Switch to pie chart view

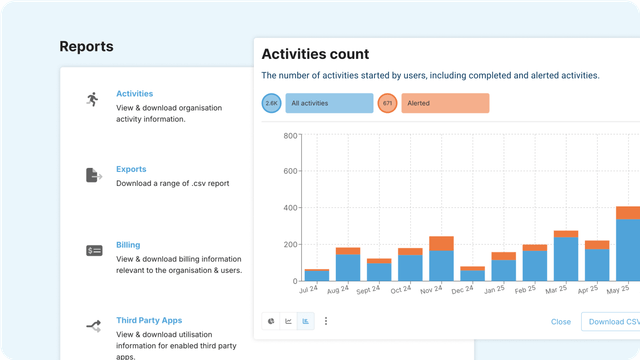(x=271, y=321)
